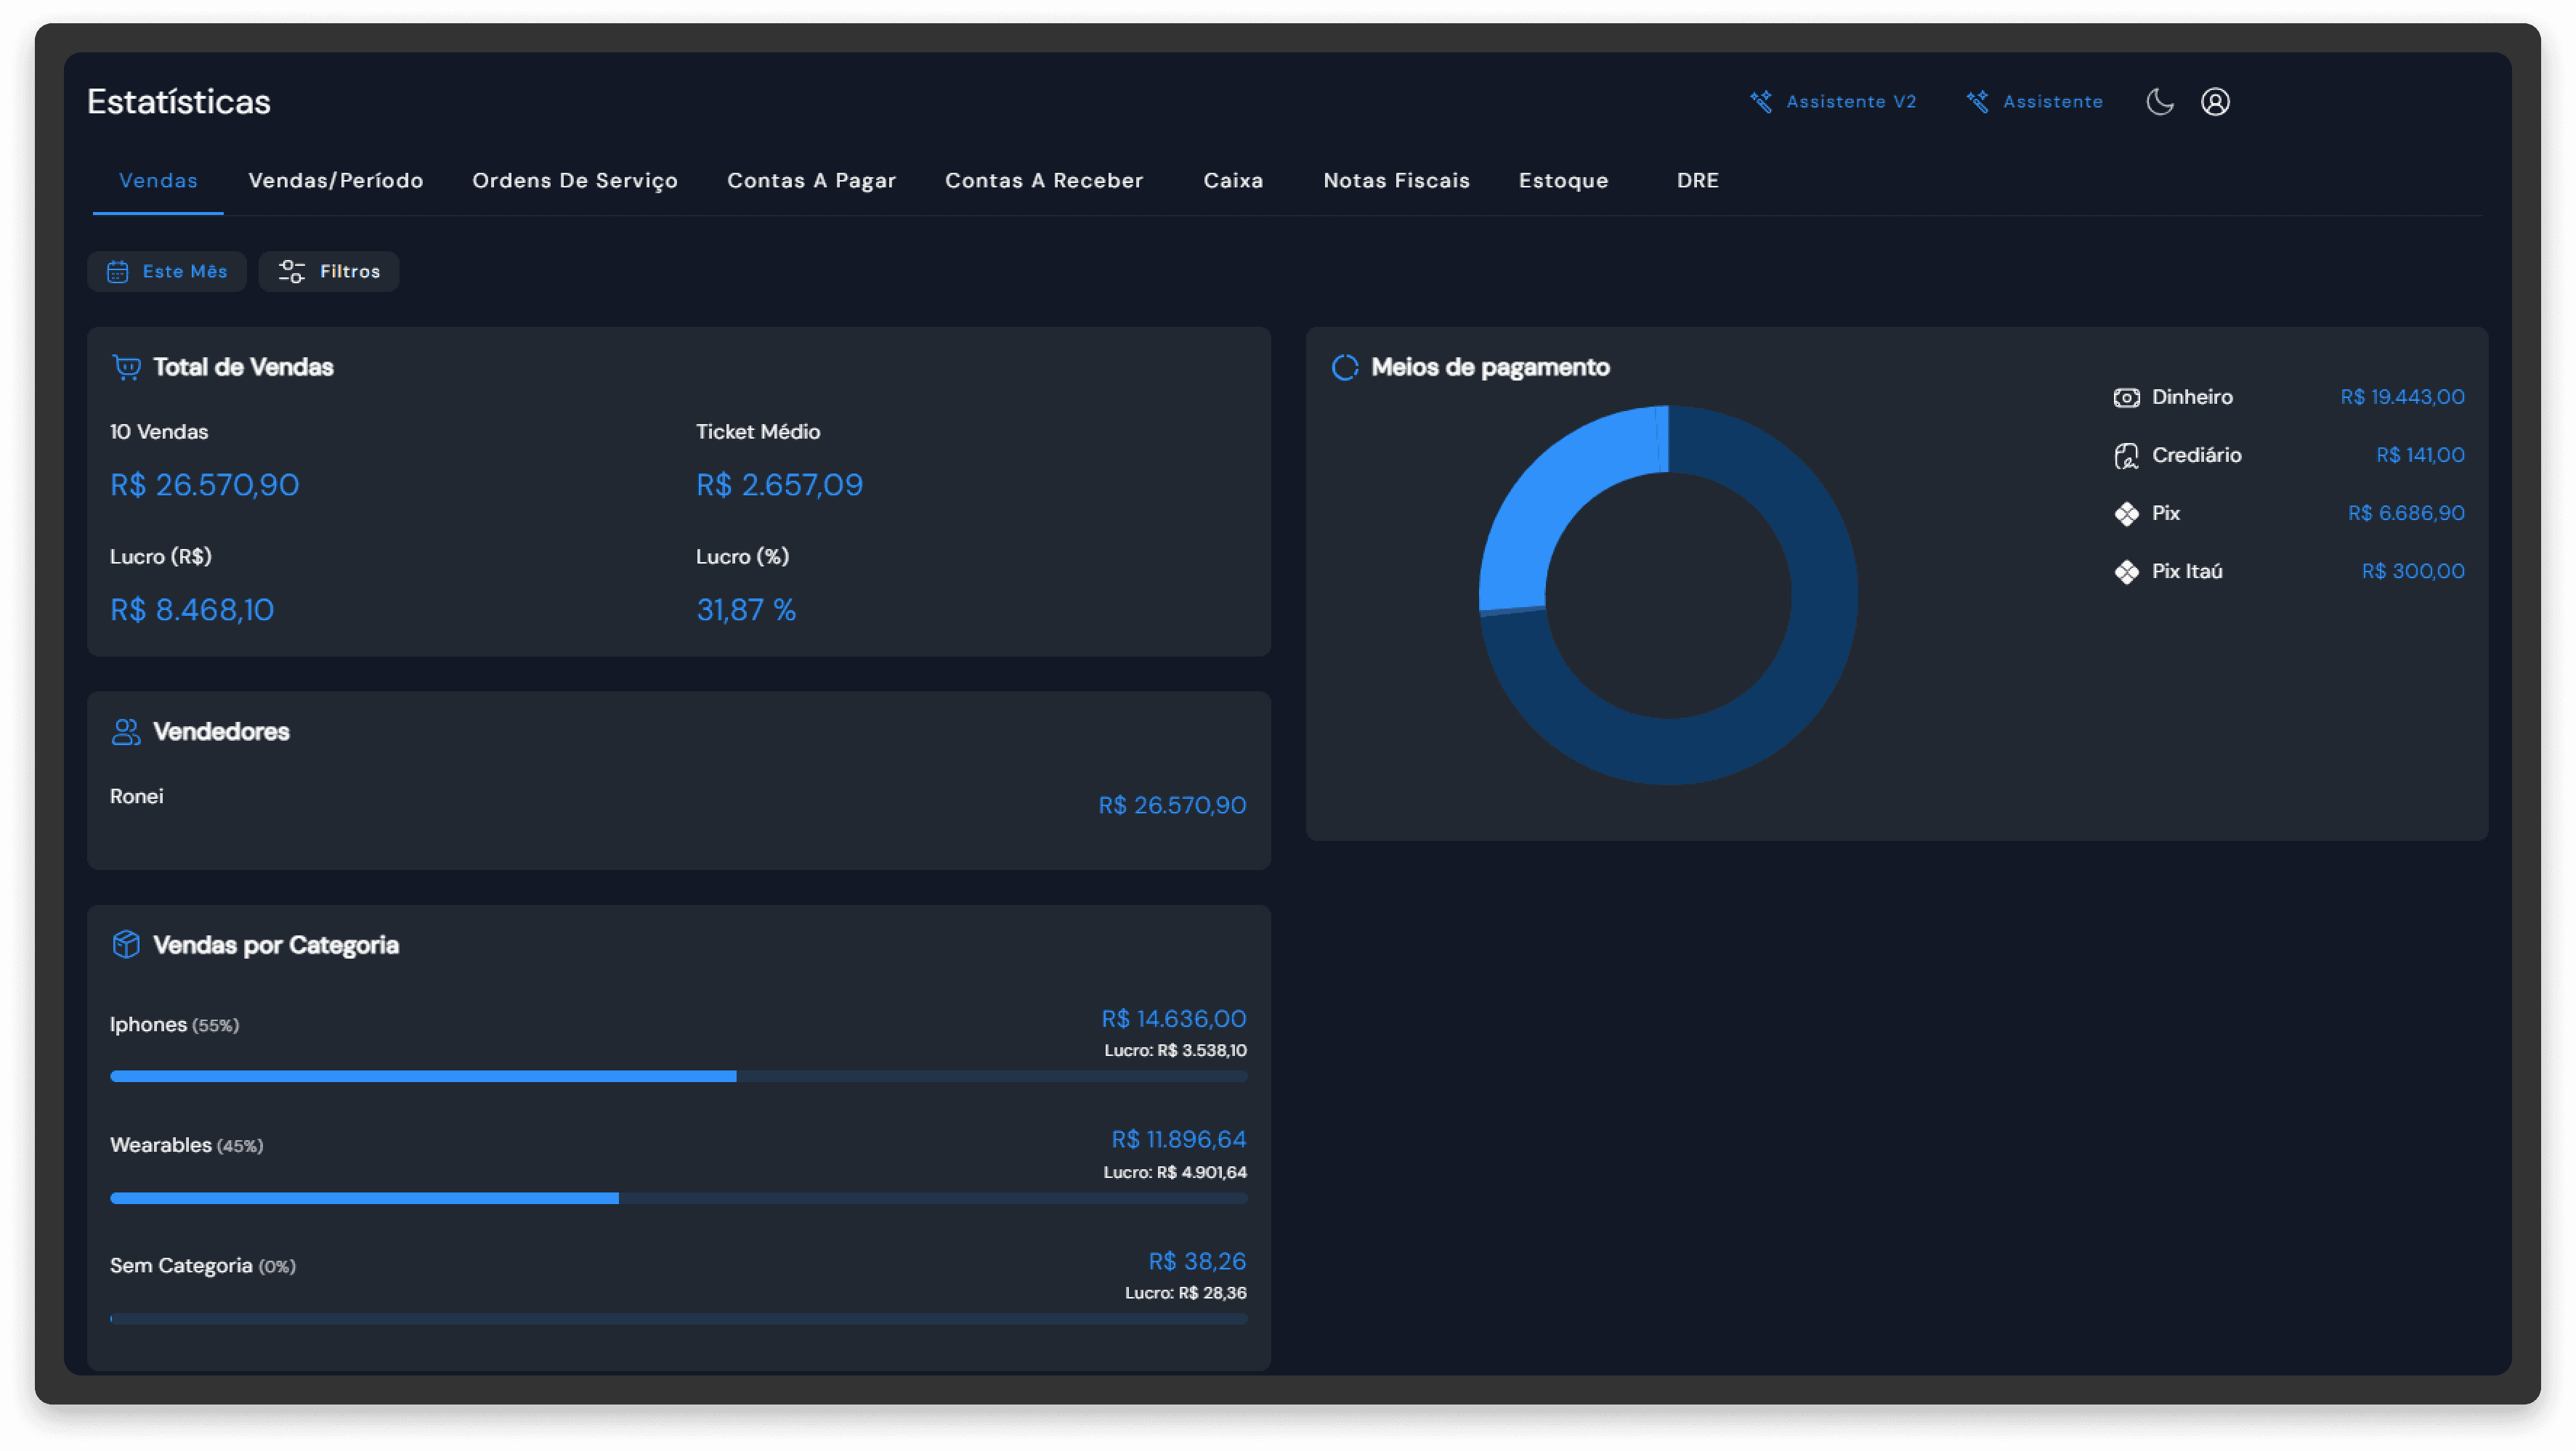Click the Pix Itaú diamond icon
The height and width of the screenshot is (1451, 2576).
[x=2126, y=572]
